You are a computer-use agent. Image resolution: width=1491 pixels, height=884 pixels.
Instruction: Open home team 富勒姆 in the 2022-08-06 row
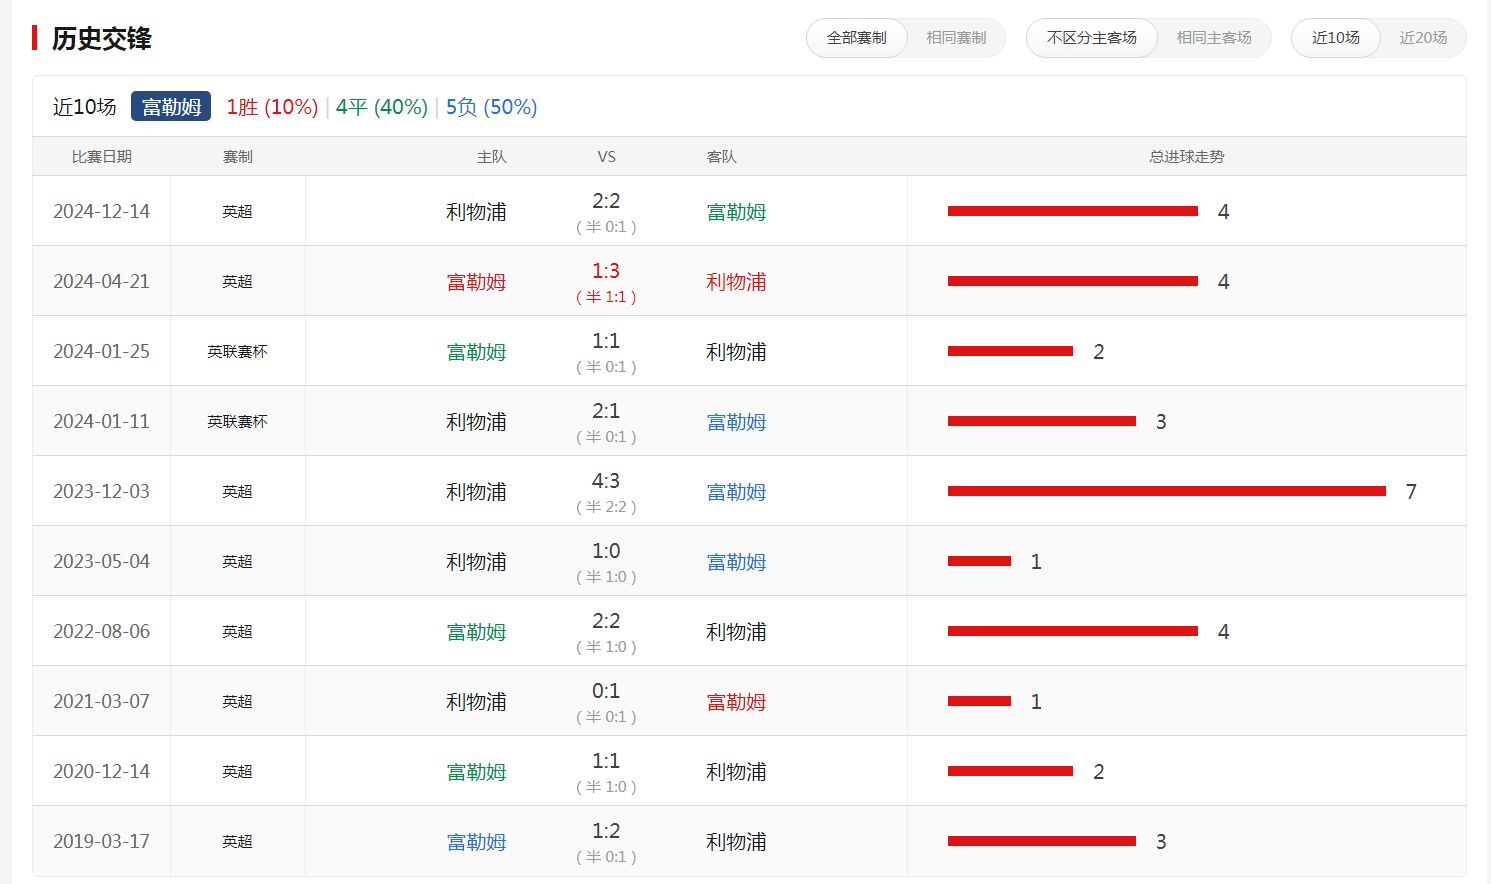[x=476, y=632]
